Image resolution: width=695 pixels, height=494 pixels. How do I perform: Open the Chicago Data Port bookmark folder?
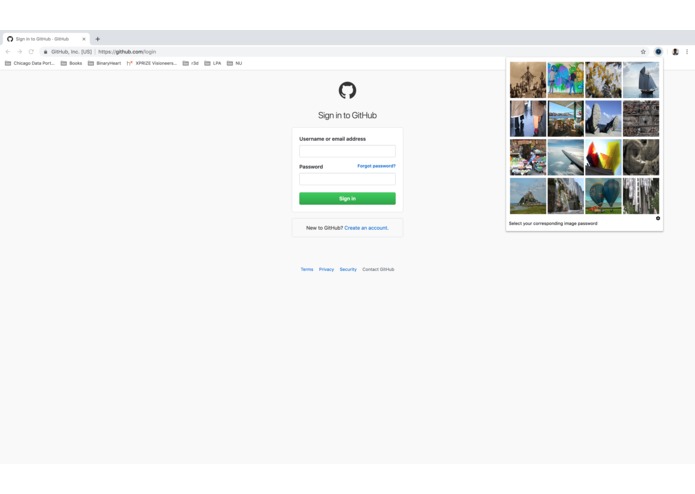(x=30, y=63)
